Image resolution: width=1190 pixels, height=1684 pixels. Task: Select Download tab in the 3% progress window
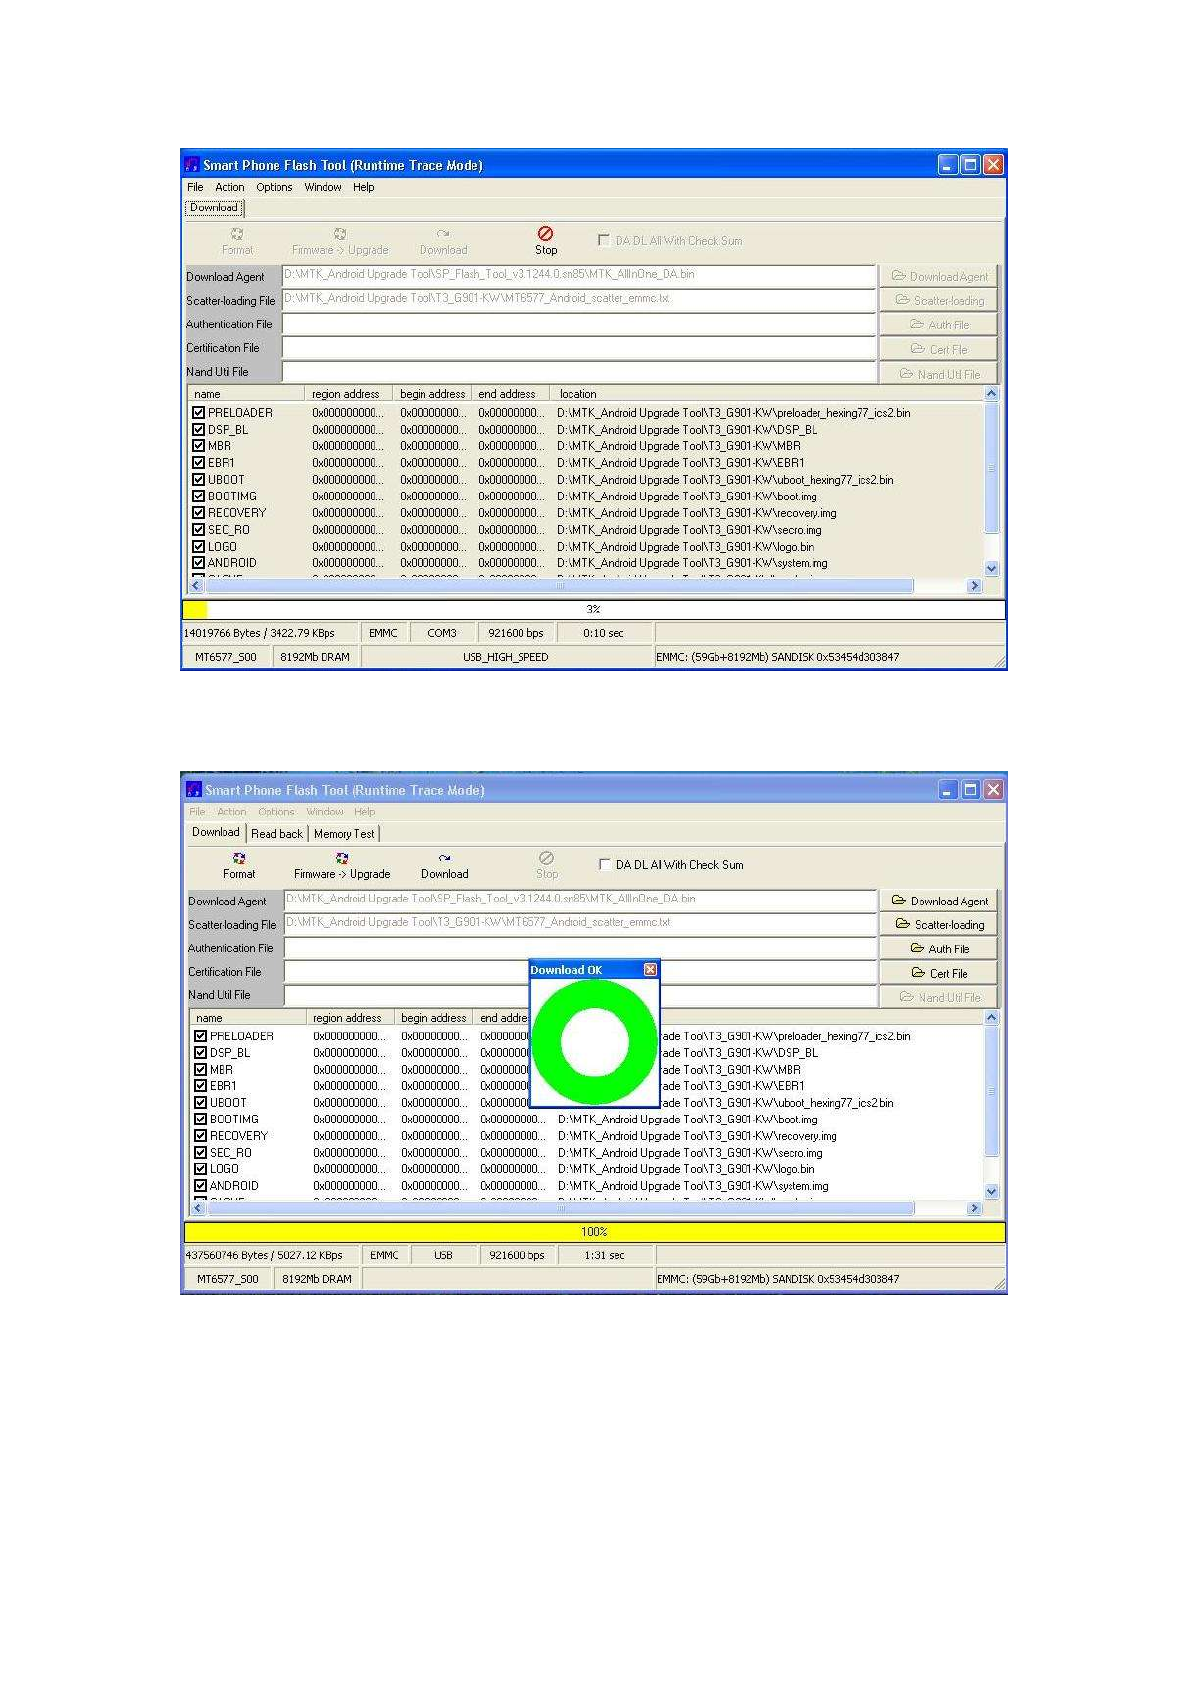click(214, 208)
